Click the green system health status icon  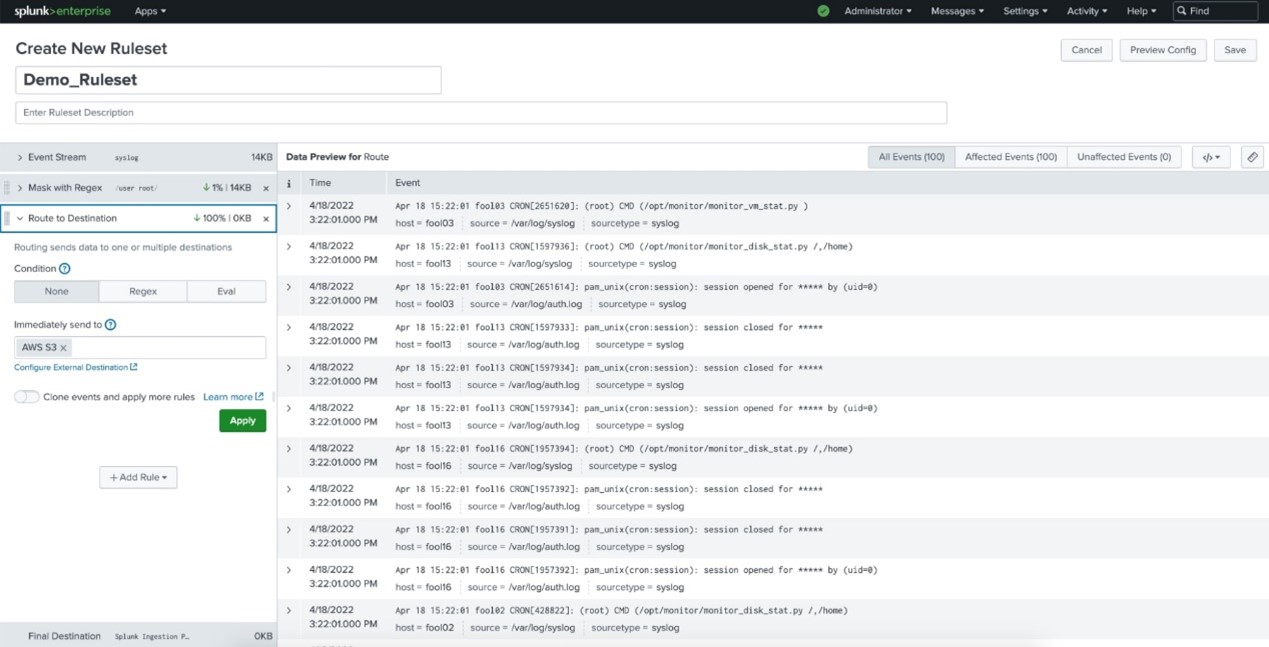coord(823,11)
